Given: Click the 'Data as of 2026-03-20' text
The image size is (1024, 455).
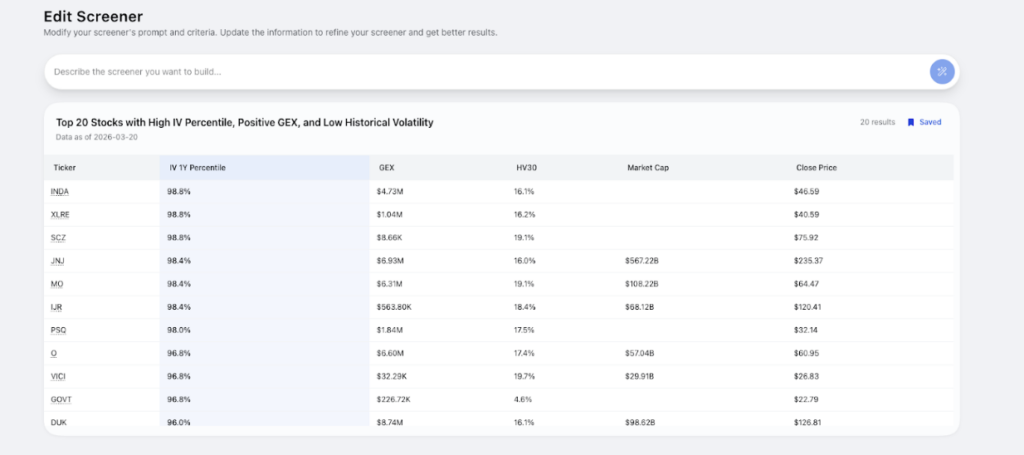Looking at the screenshot, I should (x=97, y=137).
